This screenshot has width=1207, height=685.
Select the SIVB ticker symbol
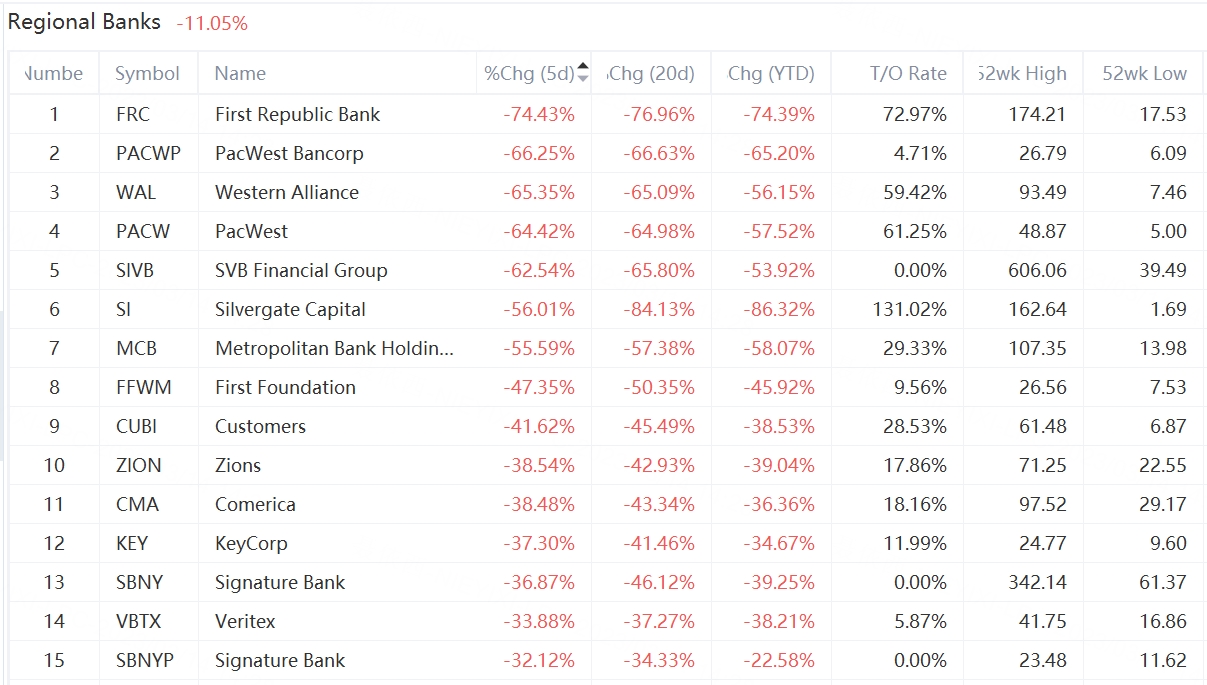[135, 270]
